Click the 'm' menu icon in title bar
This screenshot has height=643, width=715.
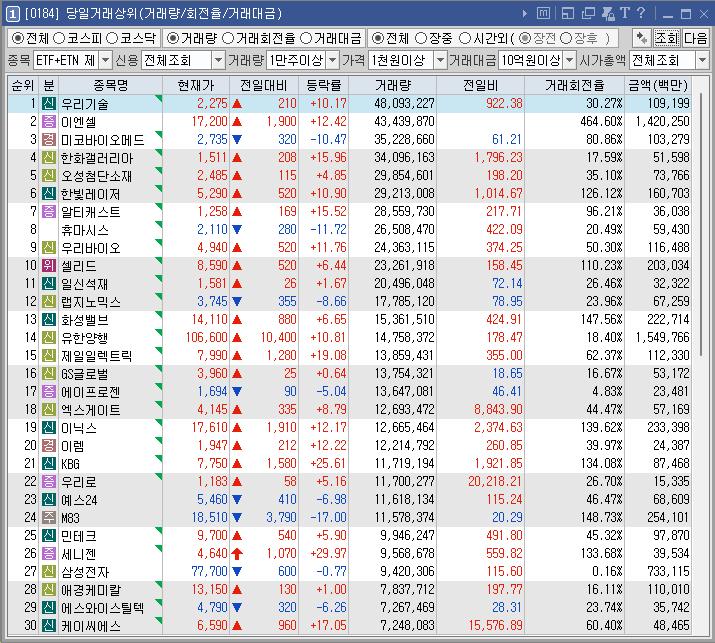pos(543,13)
